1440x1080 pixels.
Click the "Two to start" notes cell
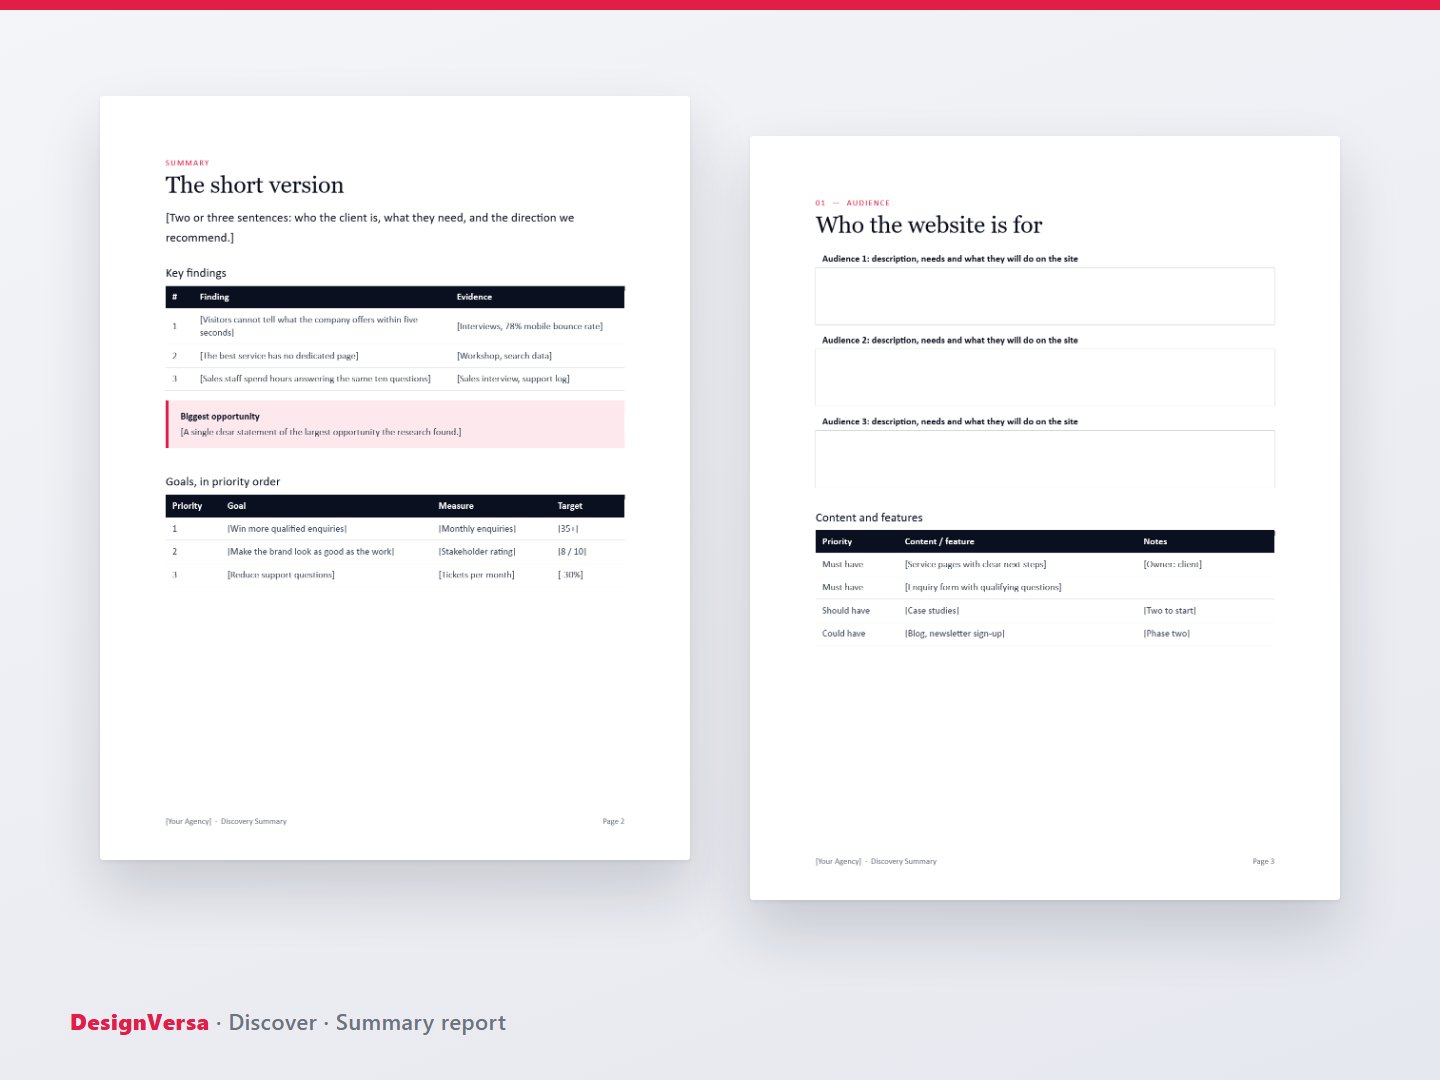1169,611
